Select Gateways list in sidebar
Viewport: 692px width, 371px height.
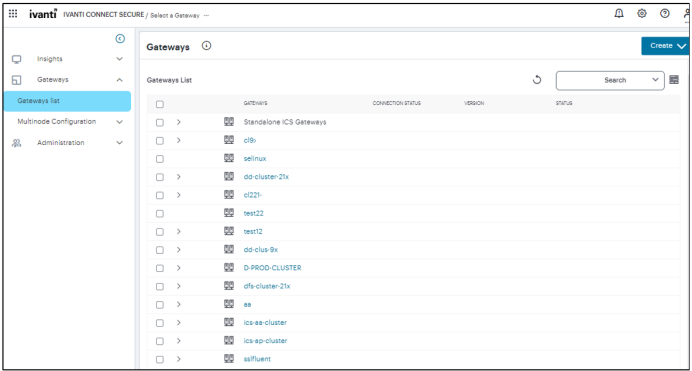[67, 101]
